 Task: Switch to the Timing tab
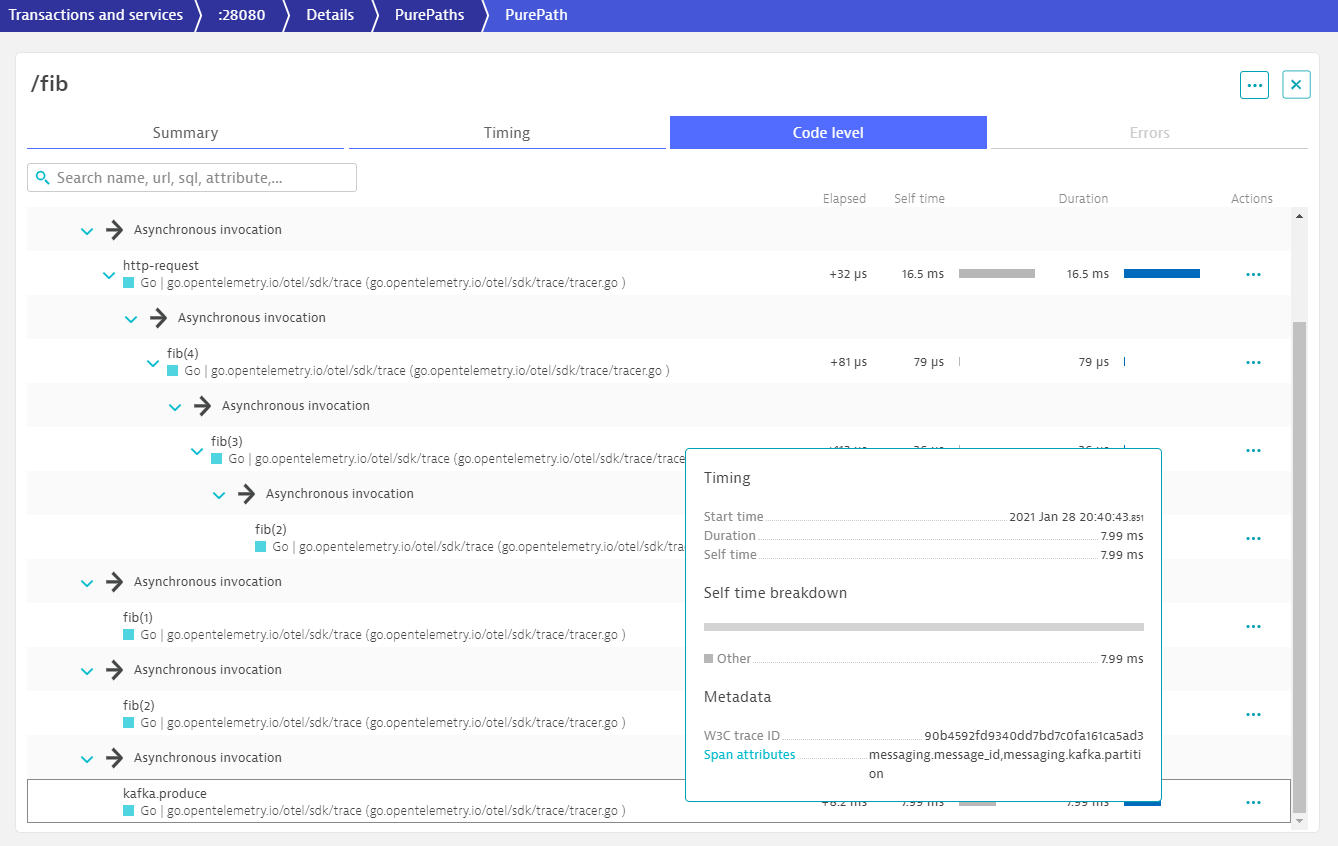[507, 133]
